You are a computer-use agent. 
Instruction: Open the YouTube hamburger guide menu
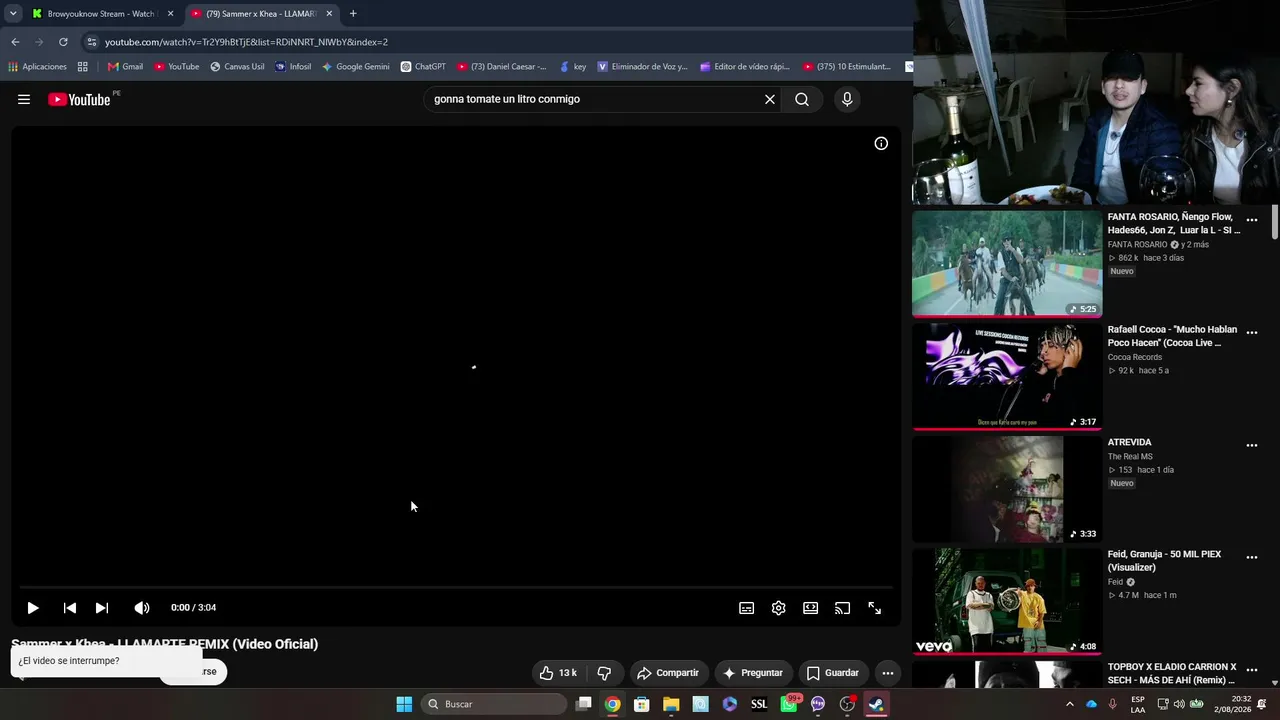pos(24,99)
